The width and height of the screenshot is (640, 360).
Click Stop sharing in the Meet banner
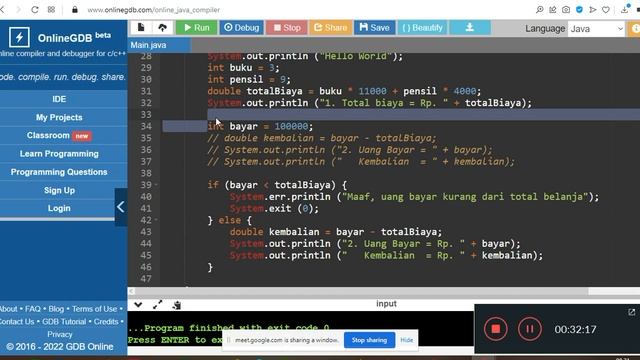369,340
